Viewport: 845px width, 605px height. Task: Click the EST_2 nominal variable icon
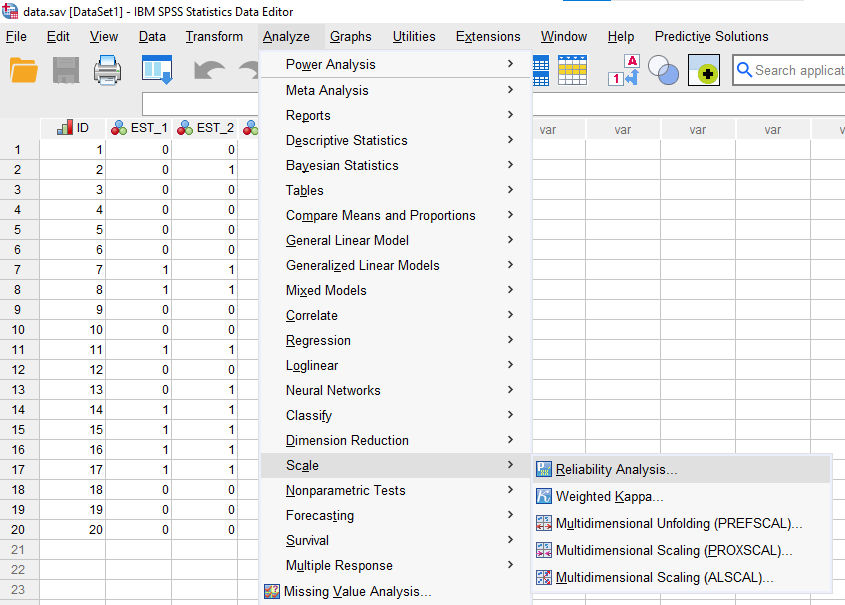tap(185, 128)
